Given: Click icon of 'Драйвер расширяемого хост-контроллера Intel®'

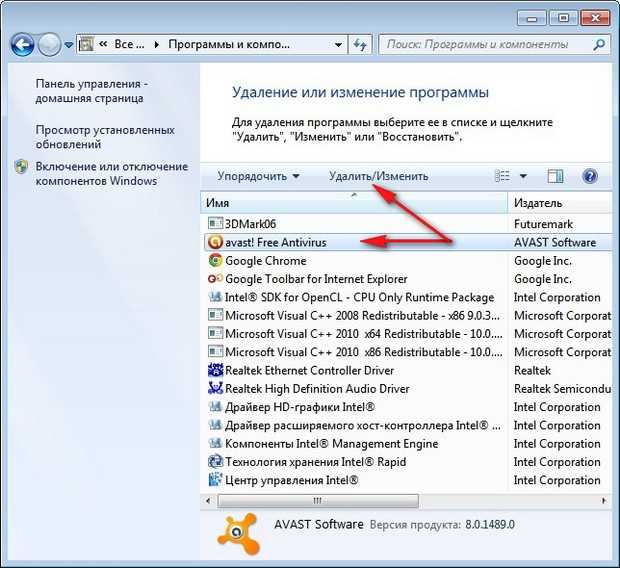Looking at the screenshot, I should (215, 424).
